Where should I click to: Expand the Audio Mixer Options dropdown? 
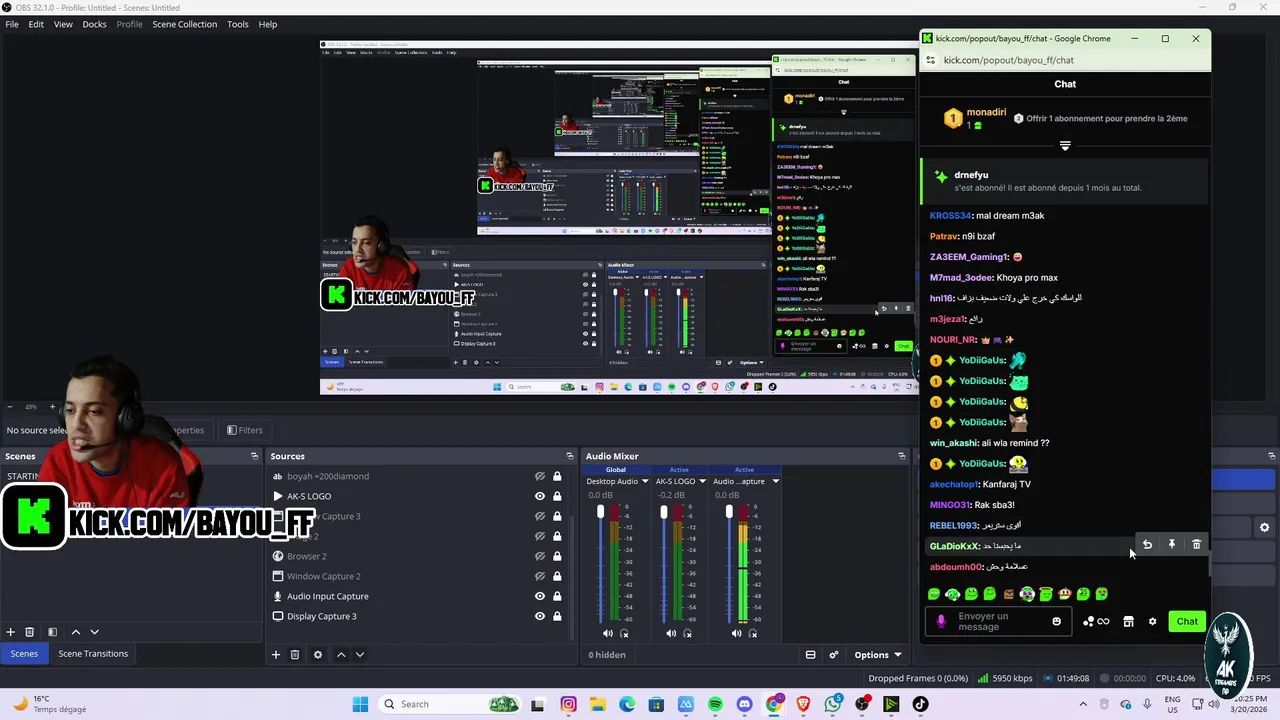[x=878, y=655]
